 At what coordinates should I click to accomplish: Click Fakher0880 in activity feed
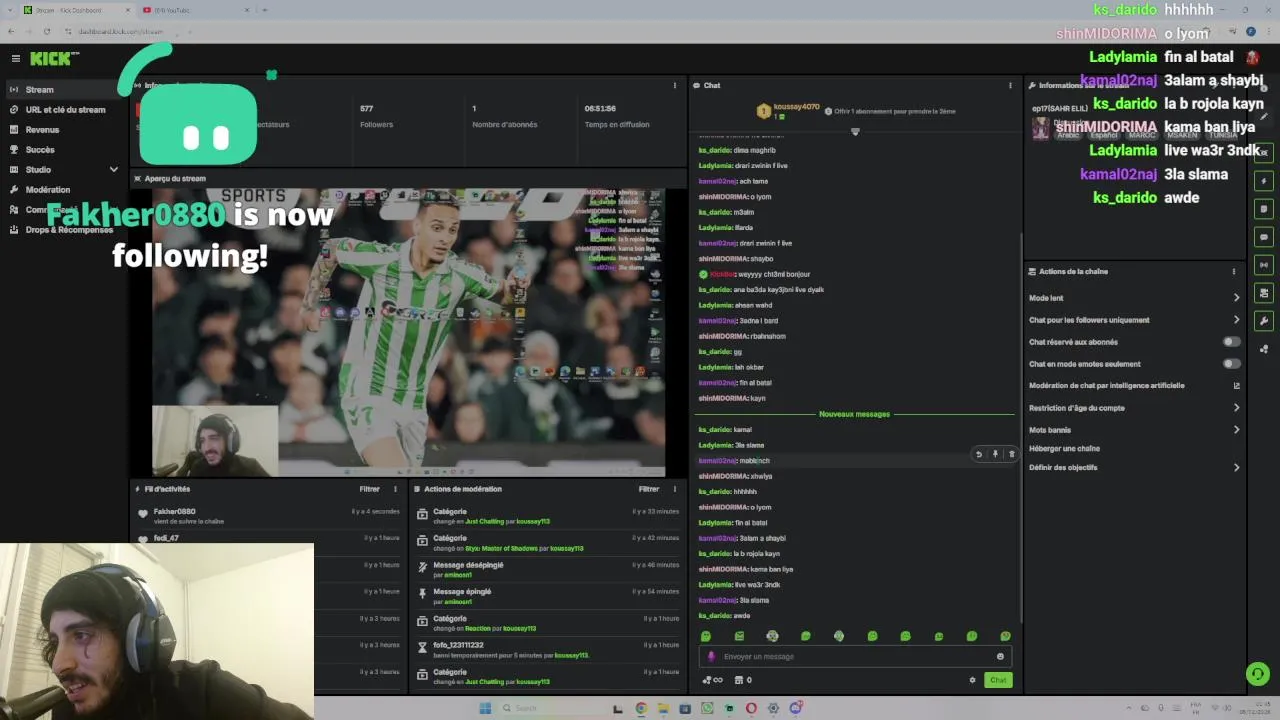(x=175, y=512)
